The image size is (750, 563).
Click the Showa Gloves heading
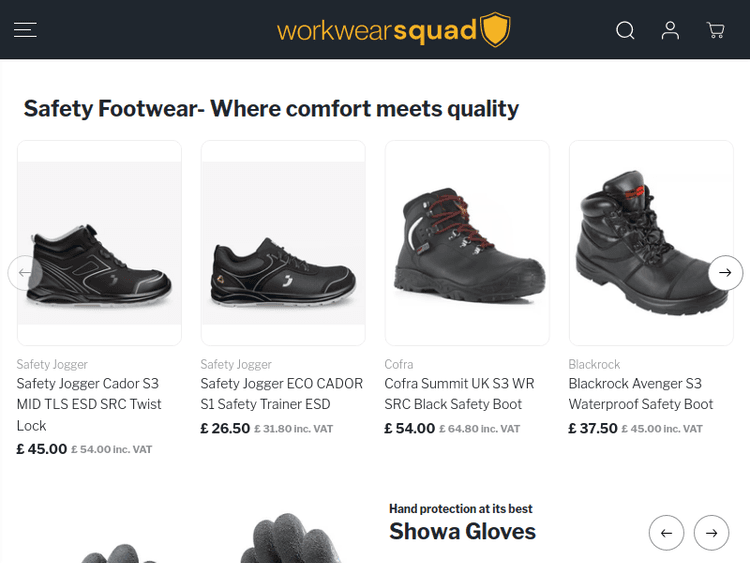(x=462, y=531)
